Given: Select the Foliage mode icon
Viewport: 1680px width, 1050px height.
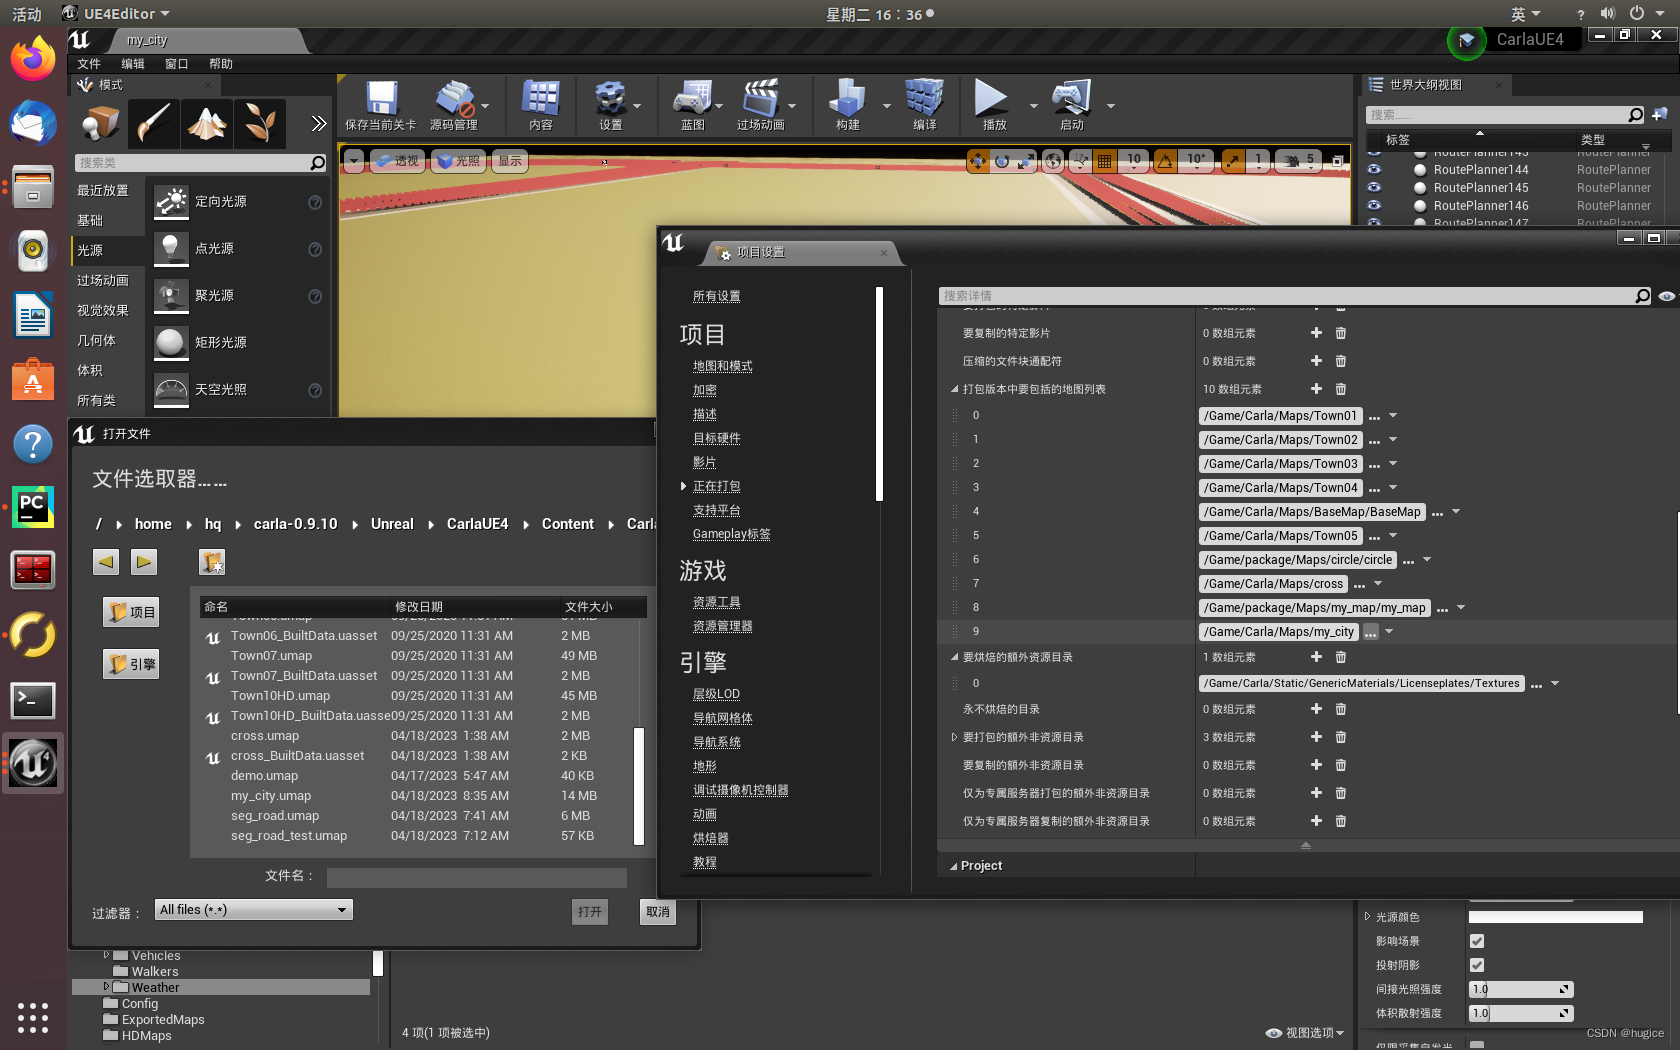Looking at the screenshot, I should pyautogui.click(x=260, y=124).
